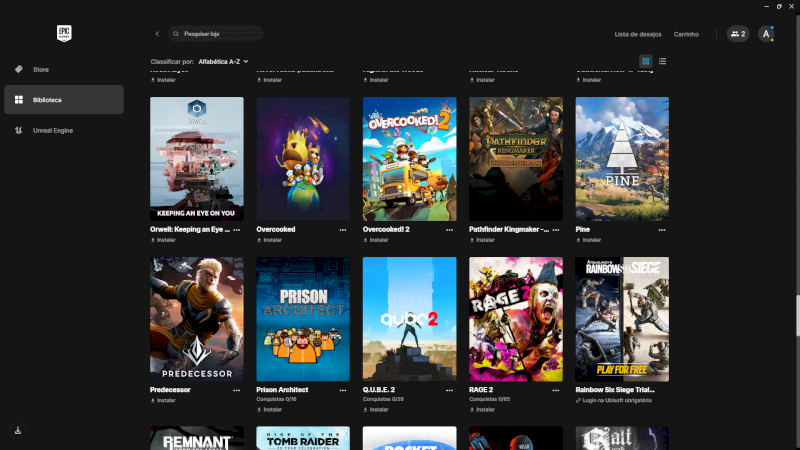The width and height of the screenshot is (800, 450).
Task: Open Remnant game cover
Action: 196,438
